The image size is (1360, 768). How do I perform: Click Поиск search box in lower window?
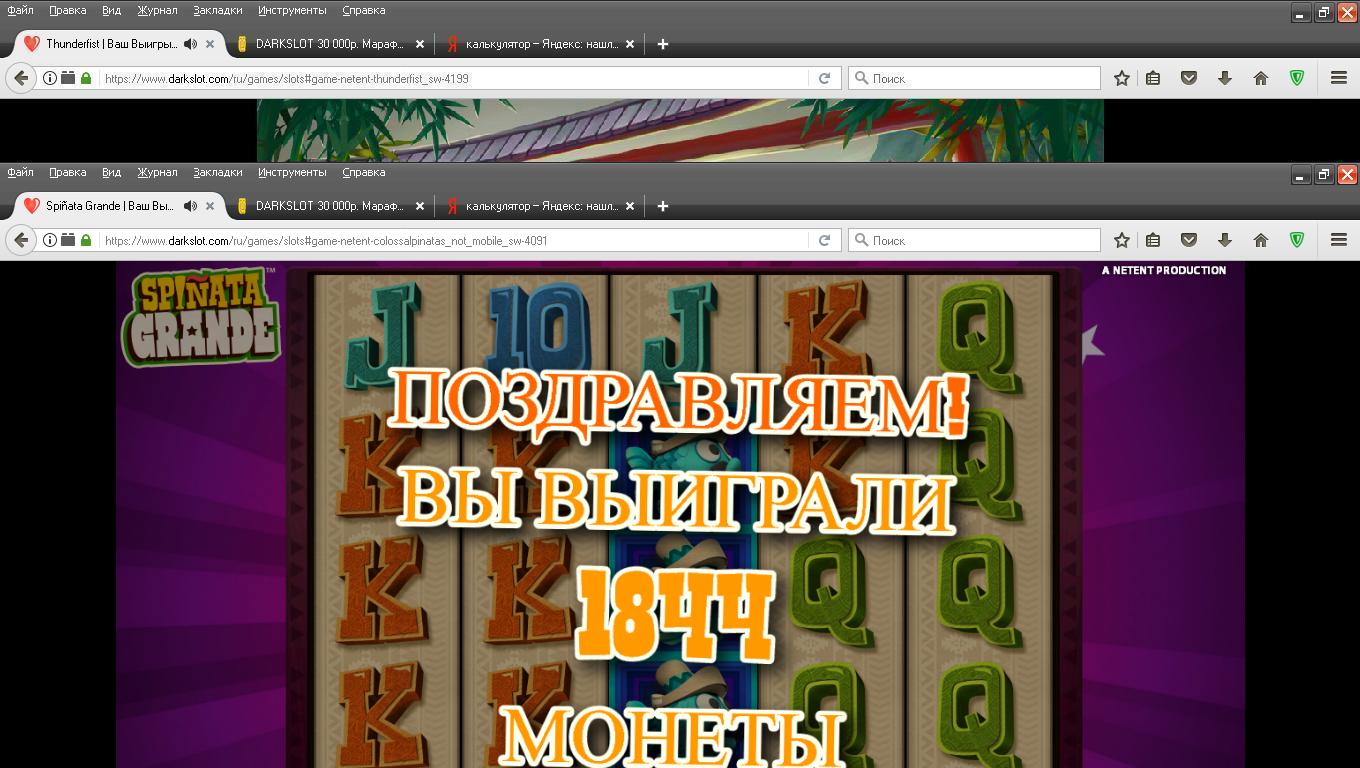pyautogui.click(x=974, y=240)
